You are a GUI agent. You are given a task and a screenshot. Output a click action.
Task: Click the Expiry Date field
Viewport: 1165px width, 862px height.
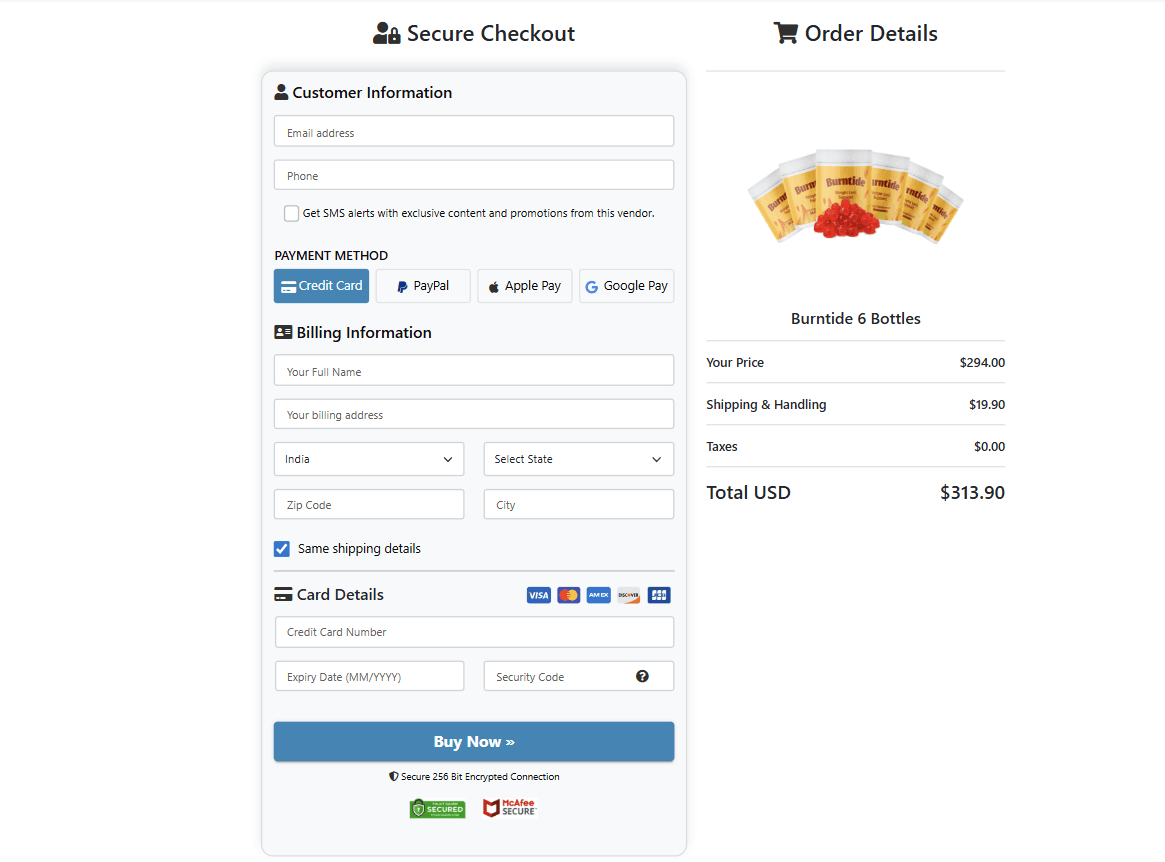tap(370, 676)
